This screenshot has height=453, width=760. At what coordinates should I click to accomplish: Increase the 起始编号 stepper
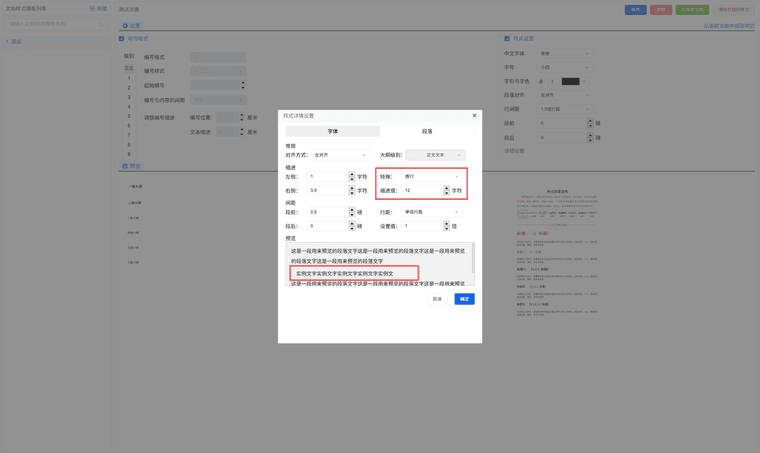pyautogui.click(x=243, y=83)
